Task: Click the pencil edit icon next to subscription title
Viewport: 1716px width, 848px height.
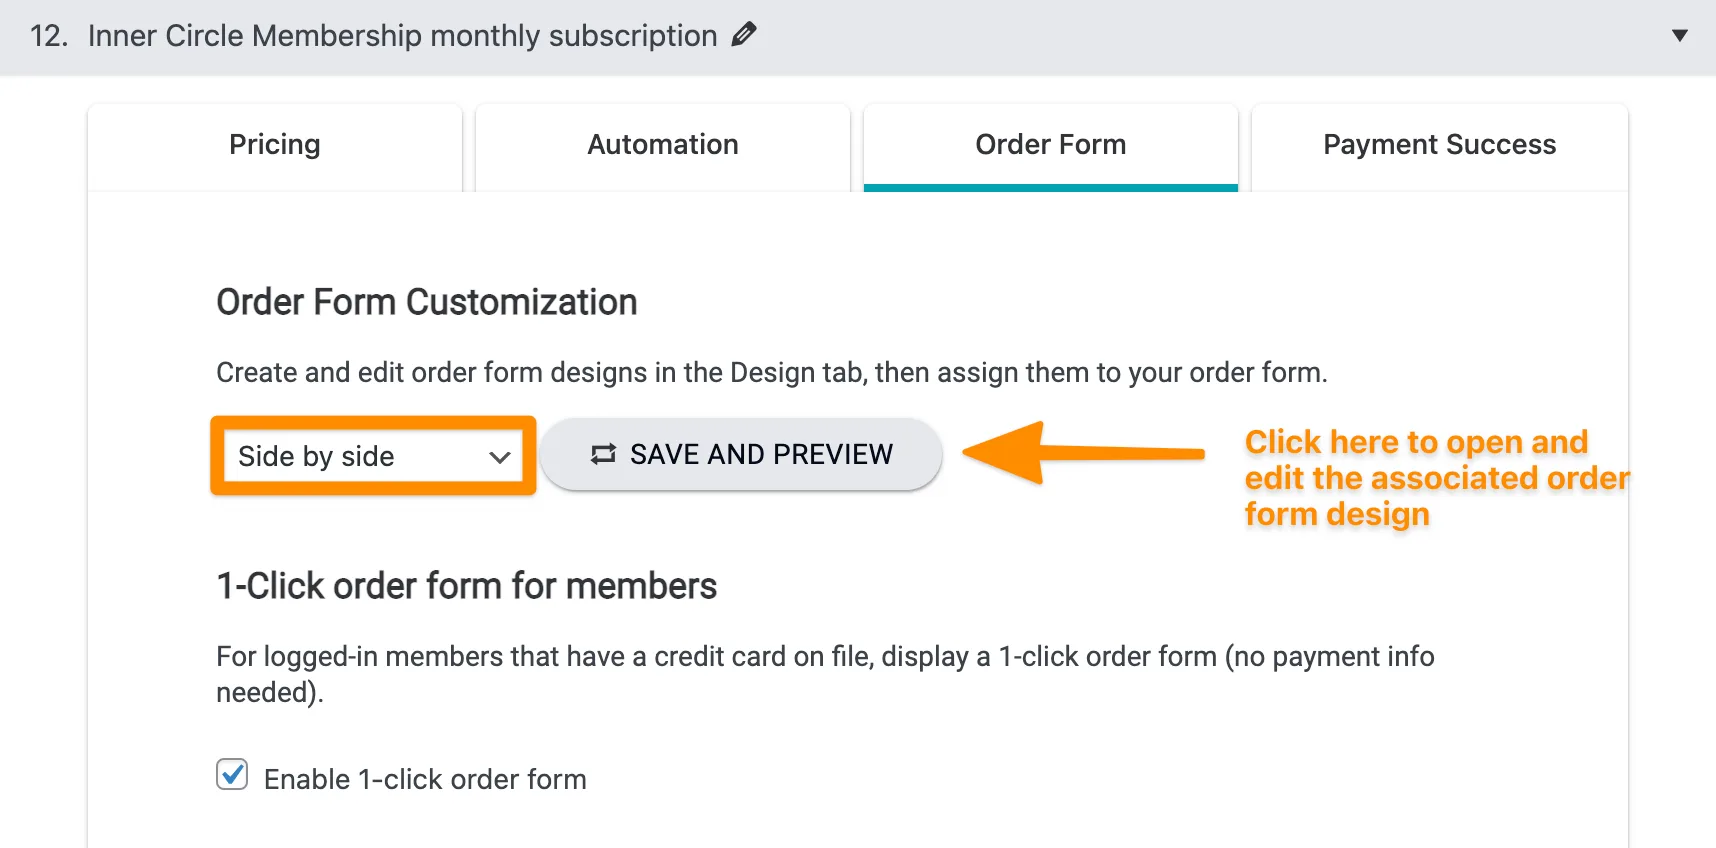Action: (x=744, y=35)
